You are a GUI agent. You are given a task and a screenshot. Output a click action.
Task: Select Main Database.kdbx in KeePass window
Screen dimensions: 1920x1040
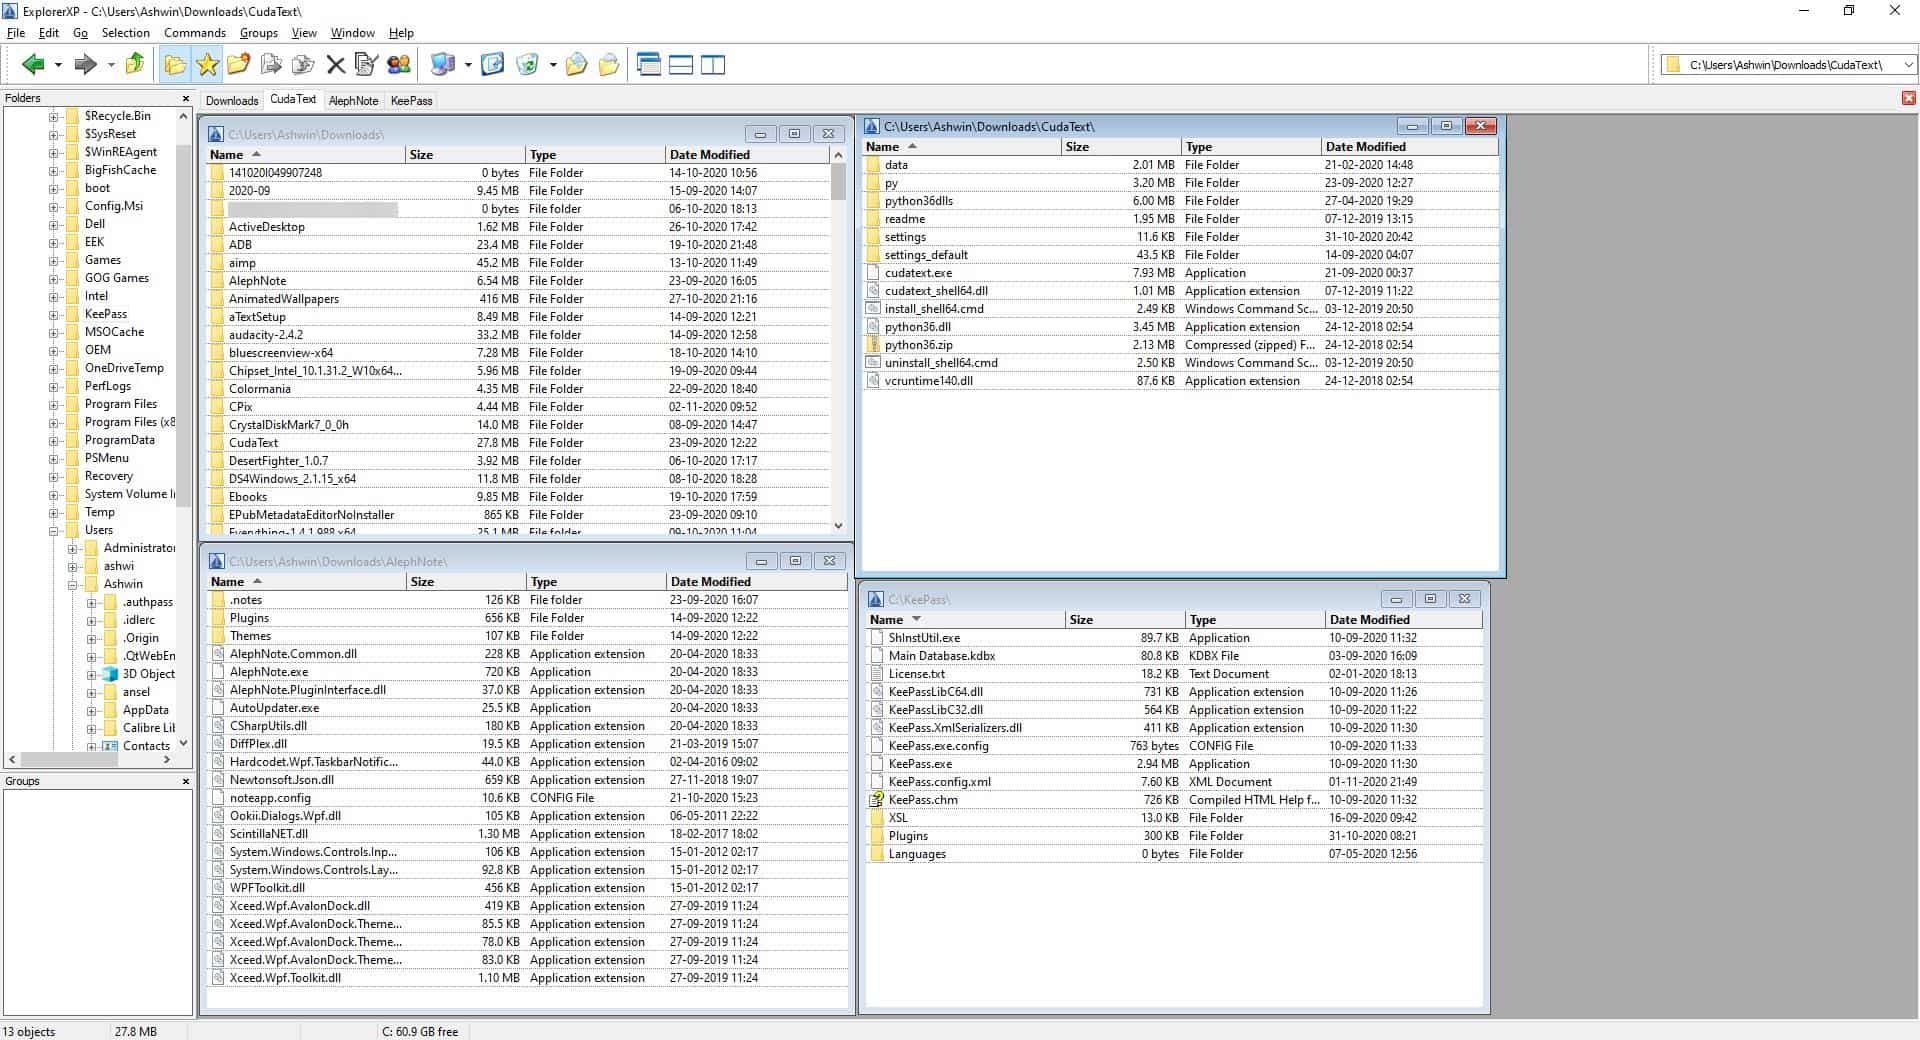pos(941,656)
